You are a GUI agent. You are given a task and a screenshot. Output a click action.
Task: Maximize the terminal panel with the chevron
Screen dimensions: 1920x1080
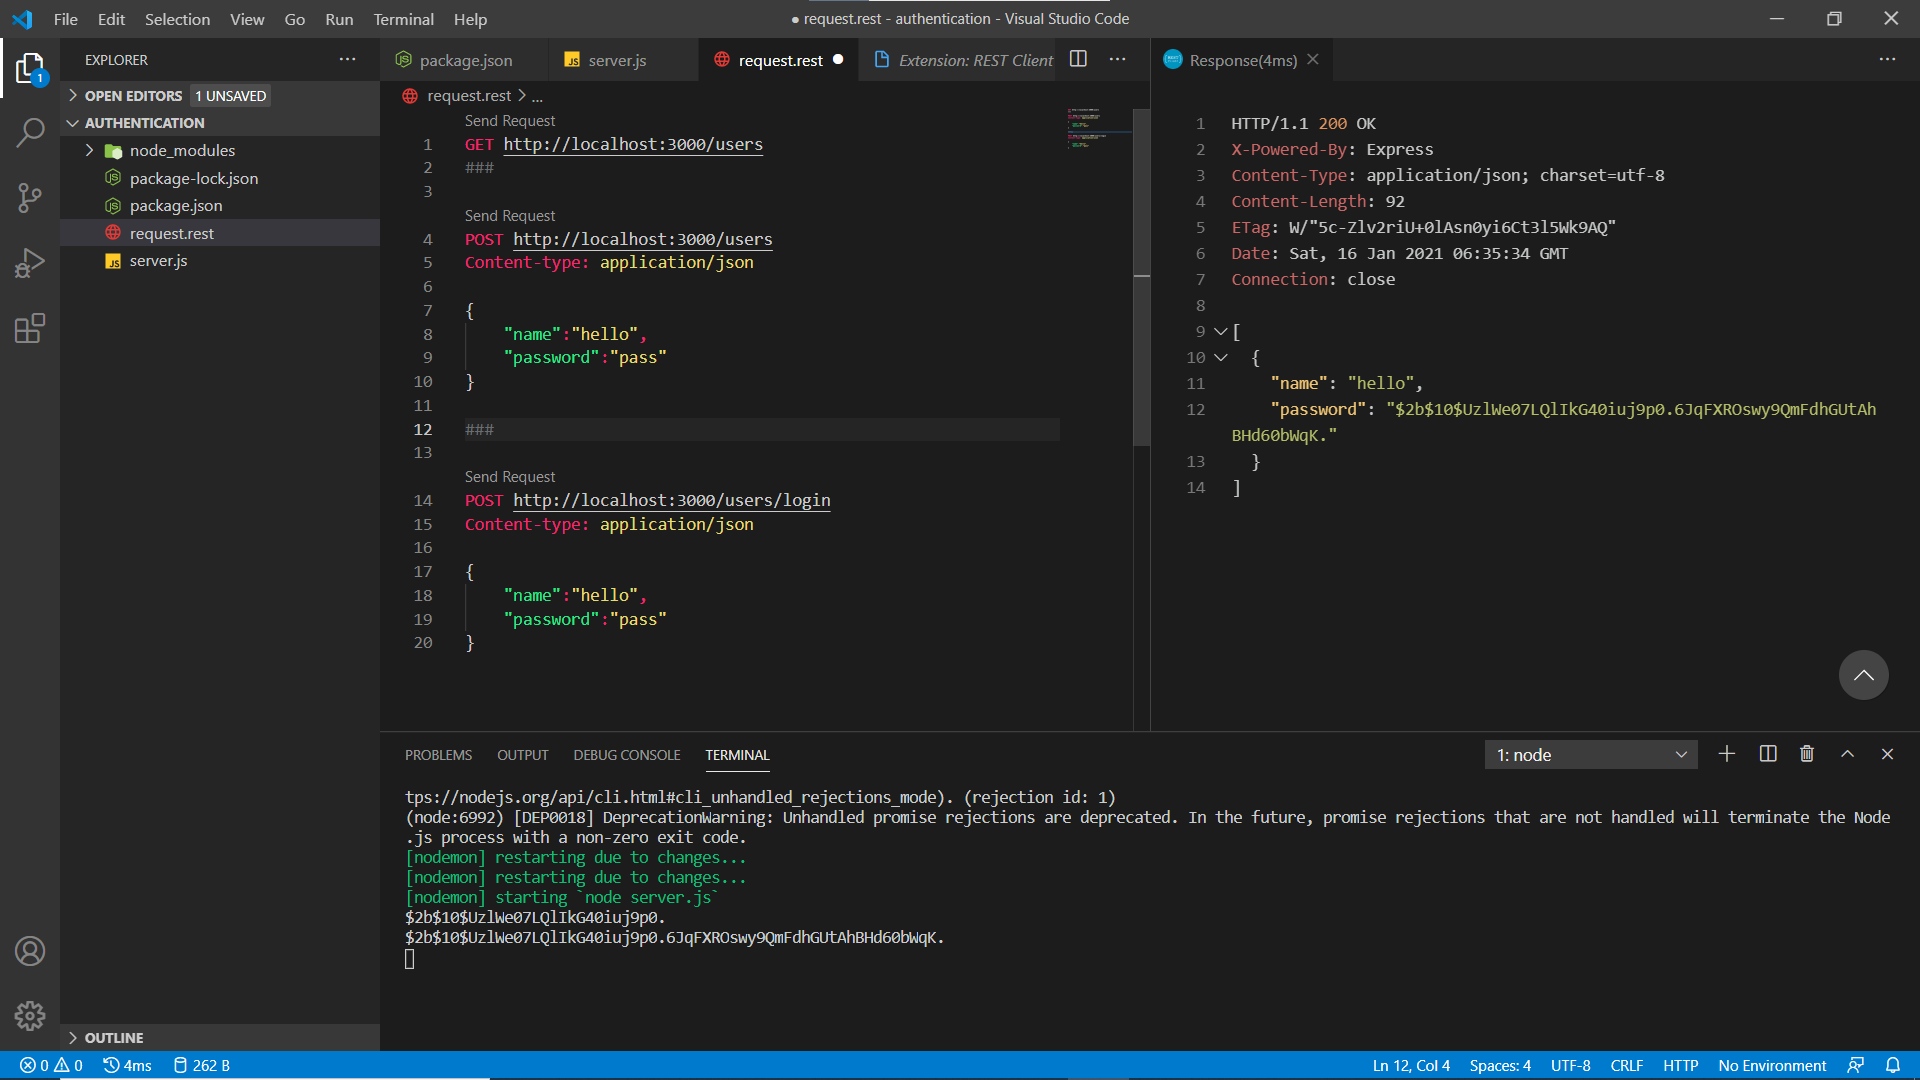[1847, 754]
